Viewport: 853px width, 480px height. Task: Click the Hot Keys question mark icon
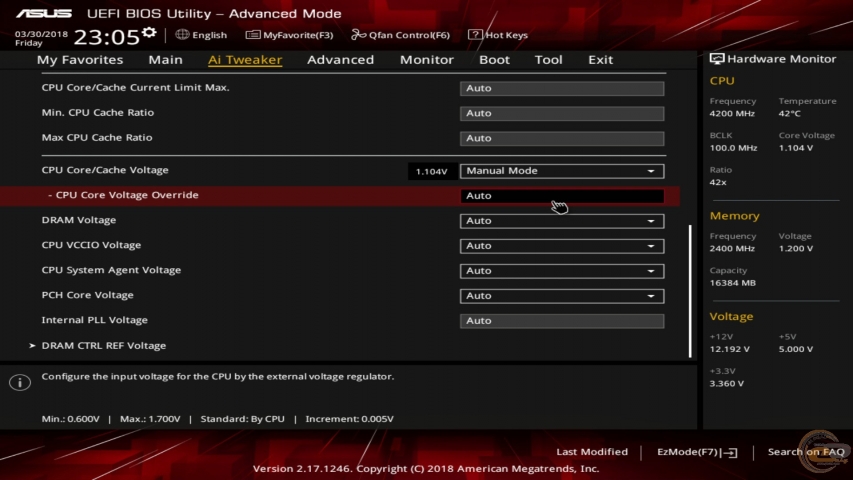click(x=475, y=35)
